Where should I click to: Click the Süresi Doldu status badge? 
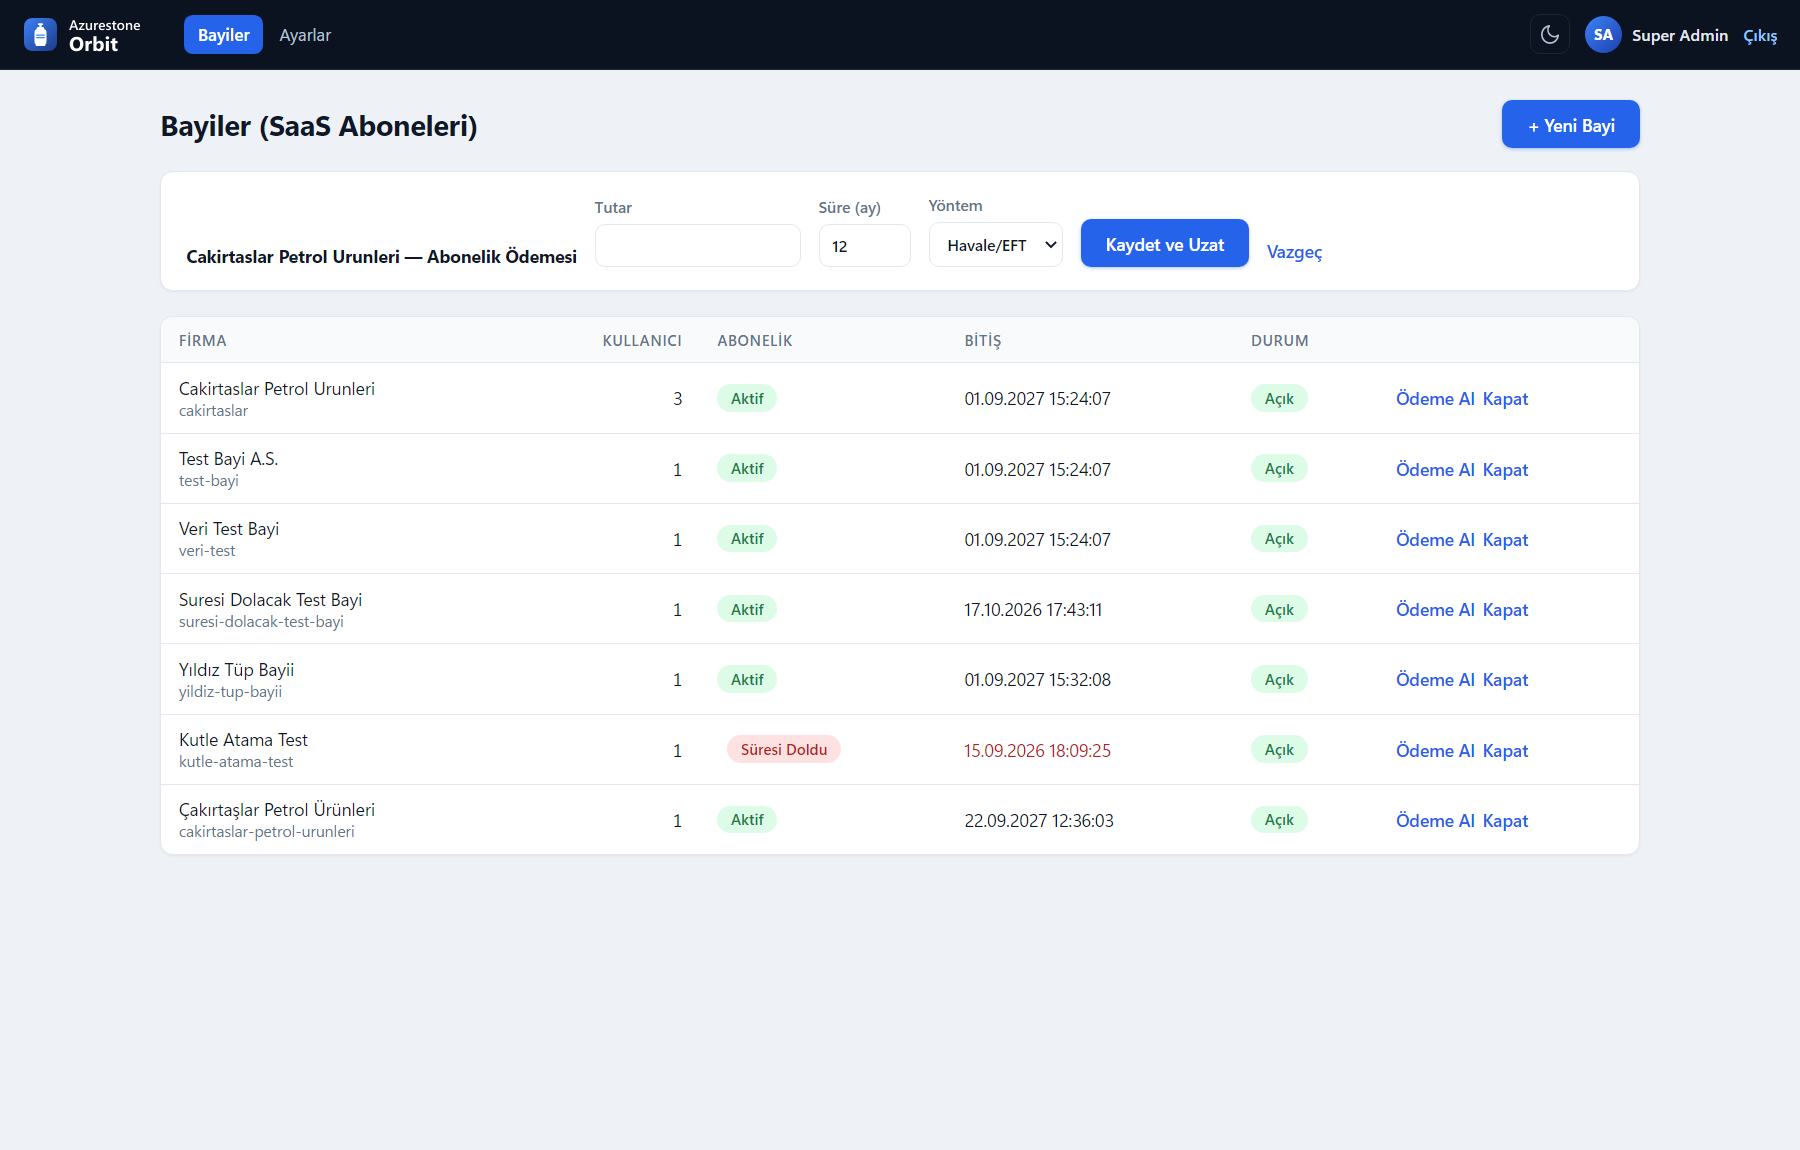coord(784,750)
